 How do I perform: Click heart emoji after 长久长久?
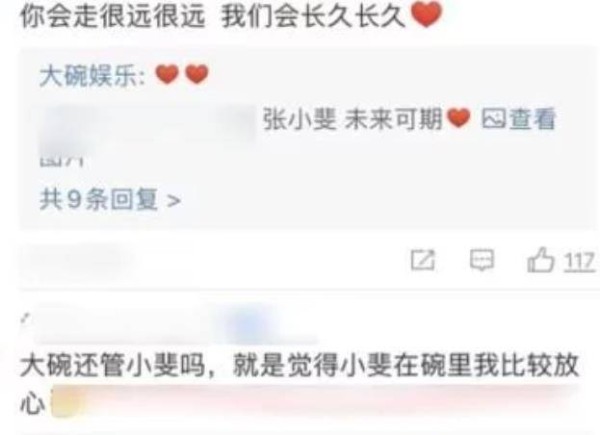tap(426, 15)
